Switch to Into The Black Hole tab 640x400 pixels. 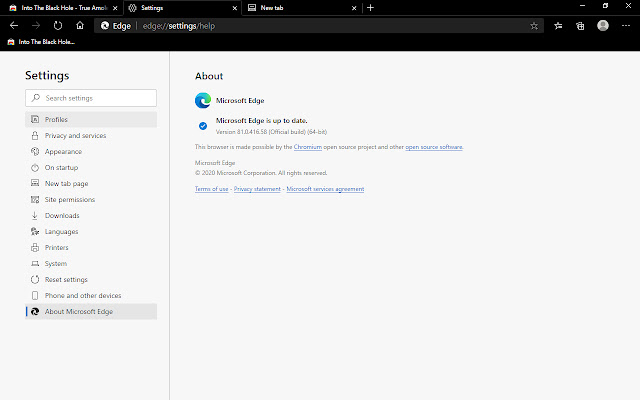click(60, 7)
